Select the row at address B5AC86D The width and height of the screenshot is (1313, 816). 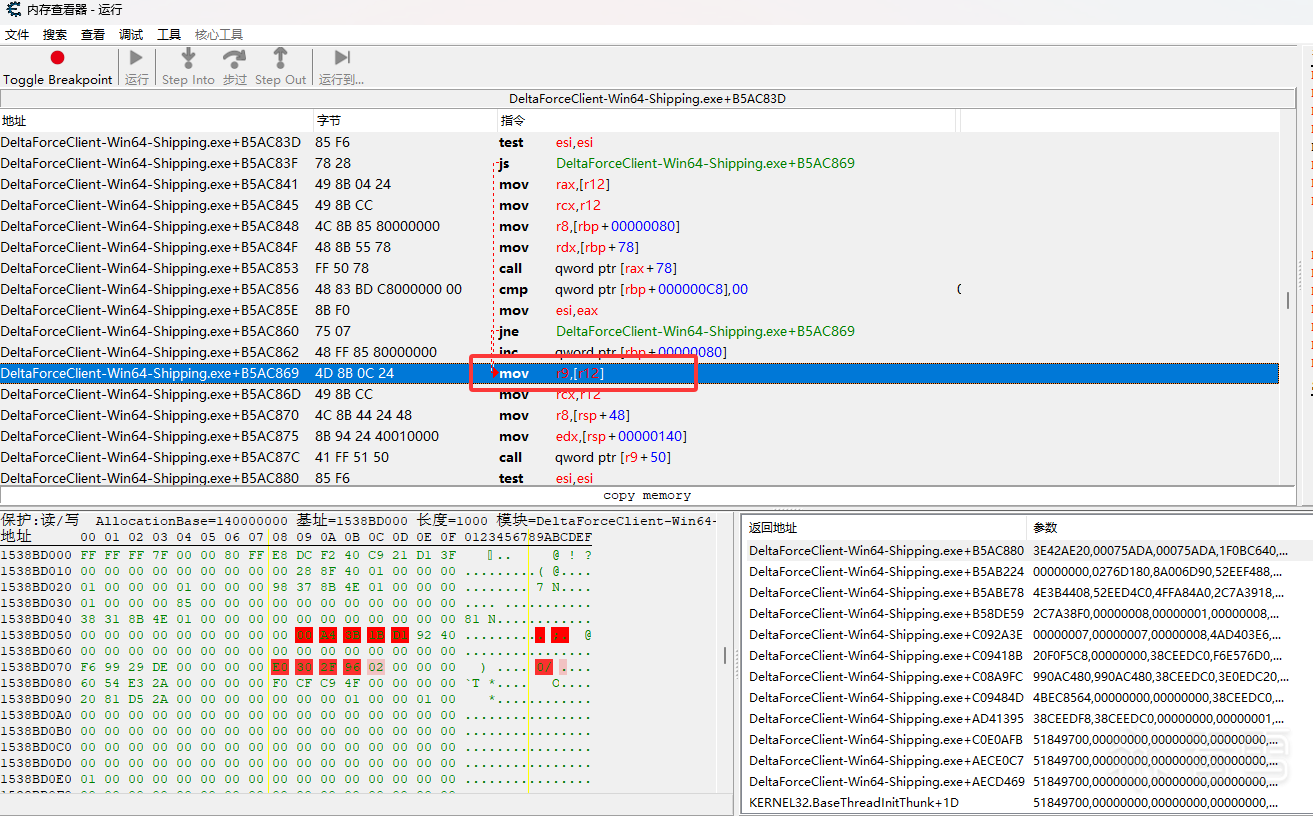639,394
